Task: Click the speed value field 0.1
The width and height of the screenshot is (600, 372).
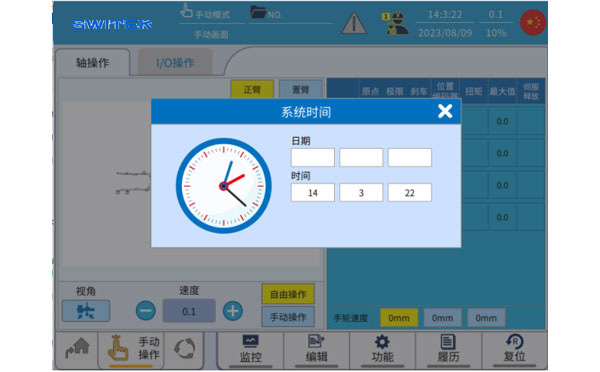Action: [x=189, y=311]
